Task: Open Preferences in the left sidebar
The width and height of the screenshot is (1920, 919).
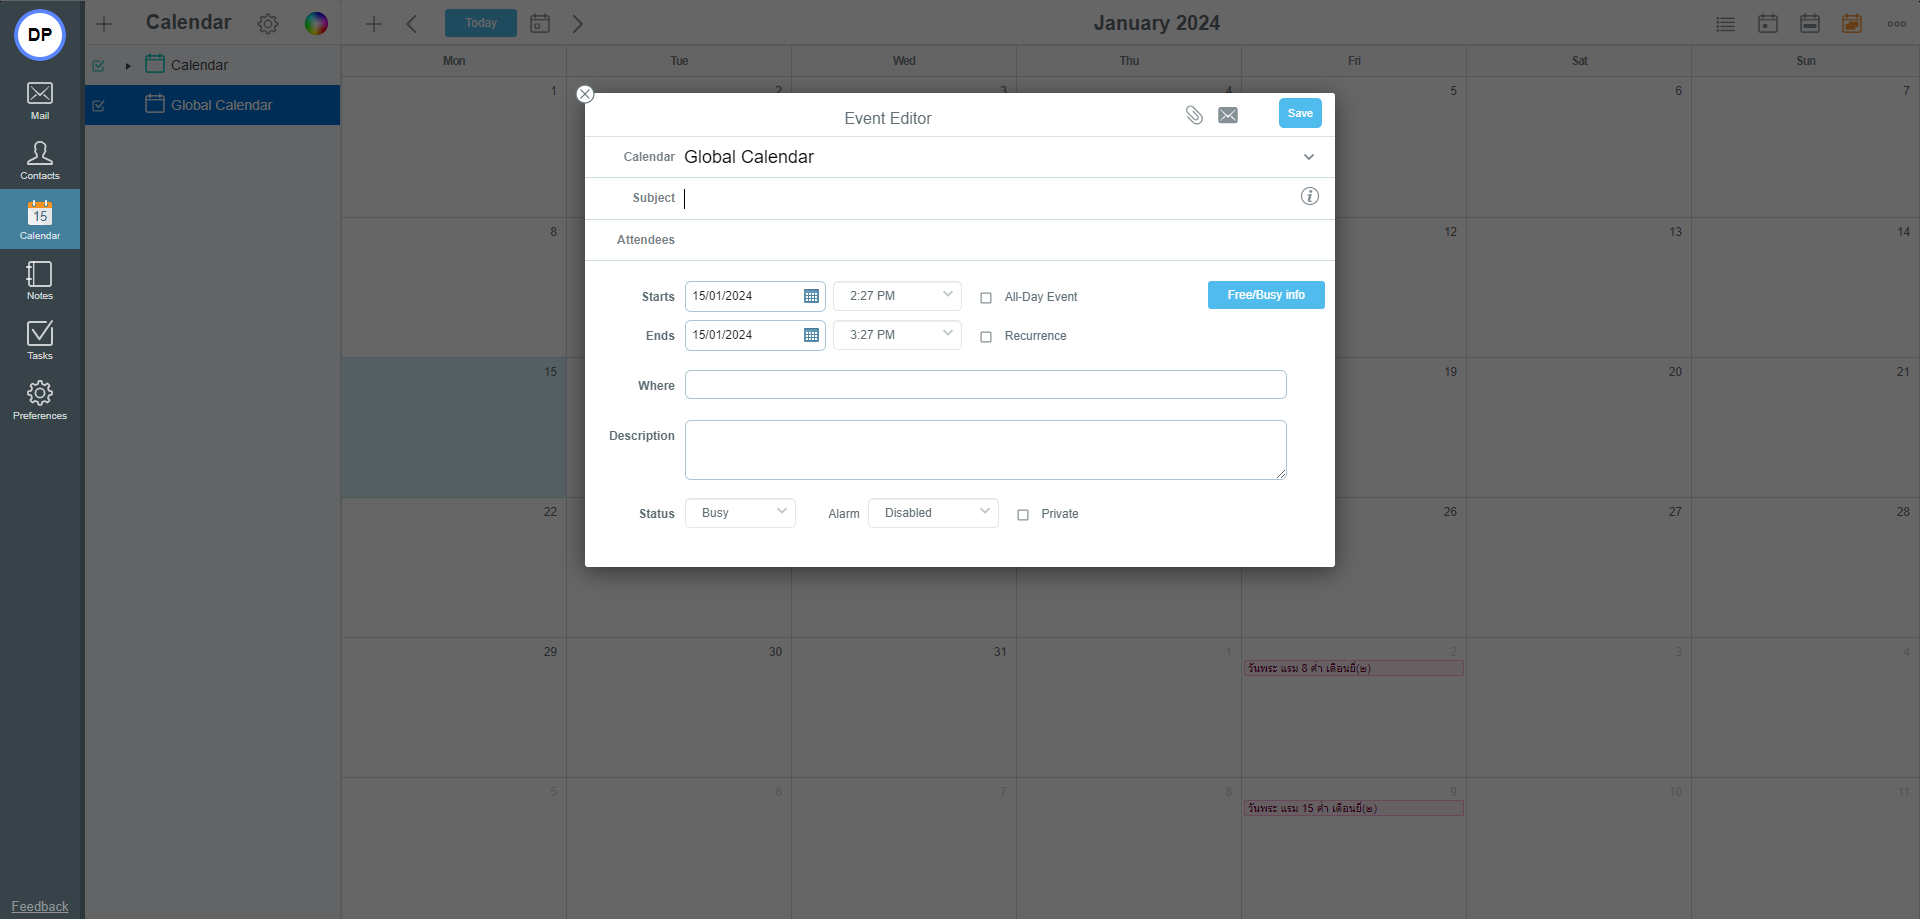Action: [x=40, y=400]
